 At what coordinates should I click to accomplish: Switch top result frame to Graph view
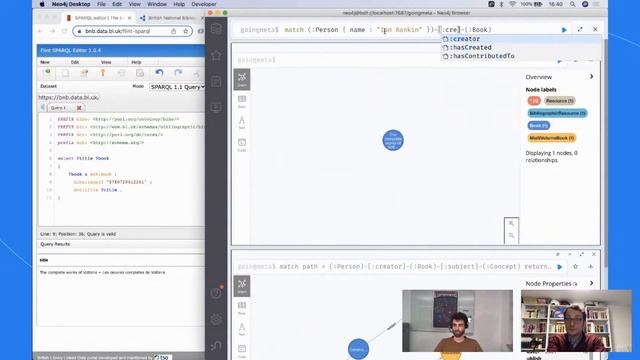242,79
